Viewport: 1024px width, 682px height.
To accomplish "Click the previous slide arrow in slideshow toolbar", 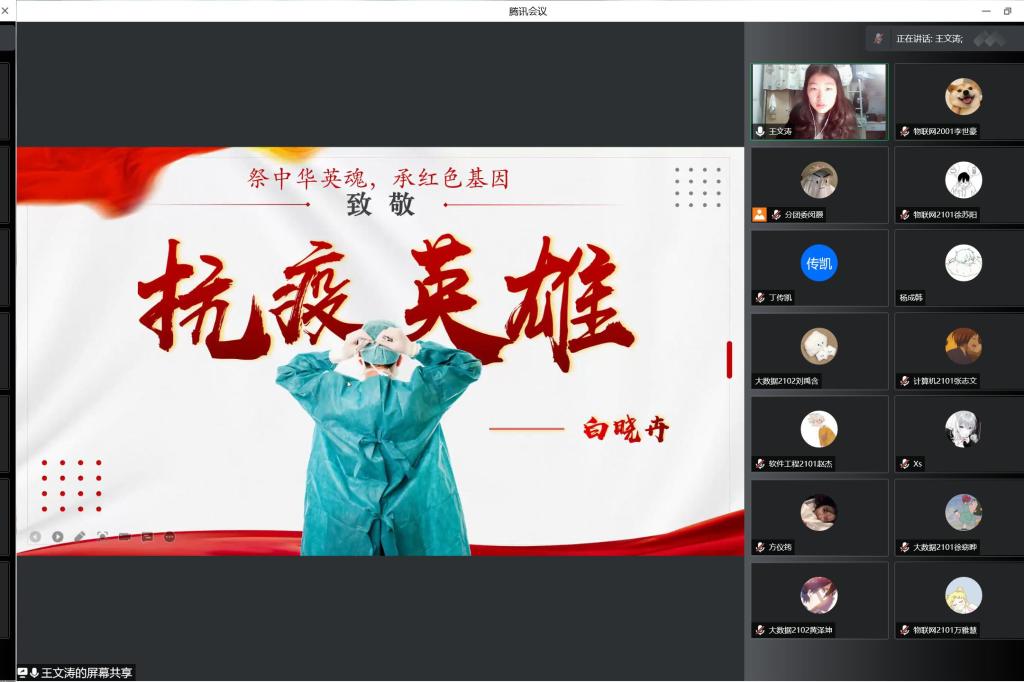I will pos(35,537).
